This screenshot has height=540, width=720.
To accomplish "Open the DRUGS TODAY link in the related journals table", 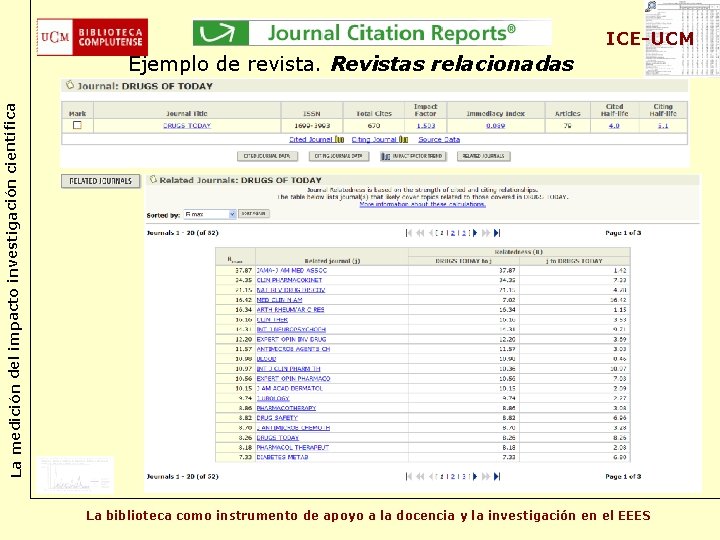I will click(x=277, y=438).
